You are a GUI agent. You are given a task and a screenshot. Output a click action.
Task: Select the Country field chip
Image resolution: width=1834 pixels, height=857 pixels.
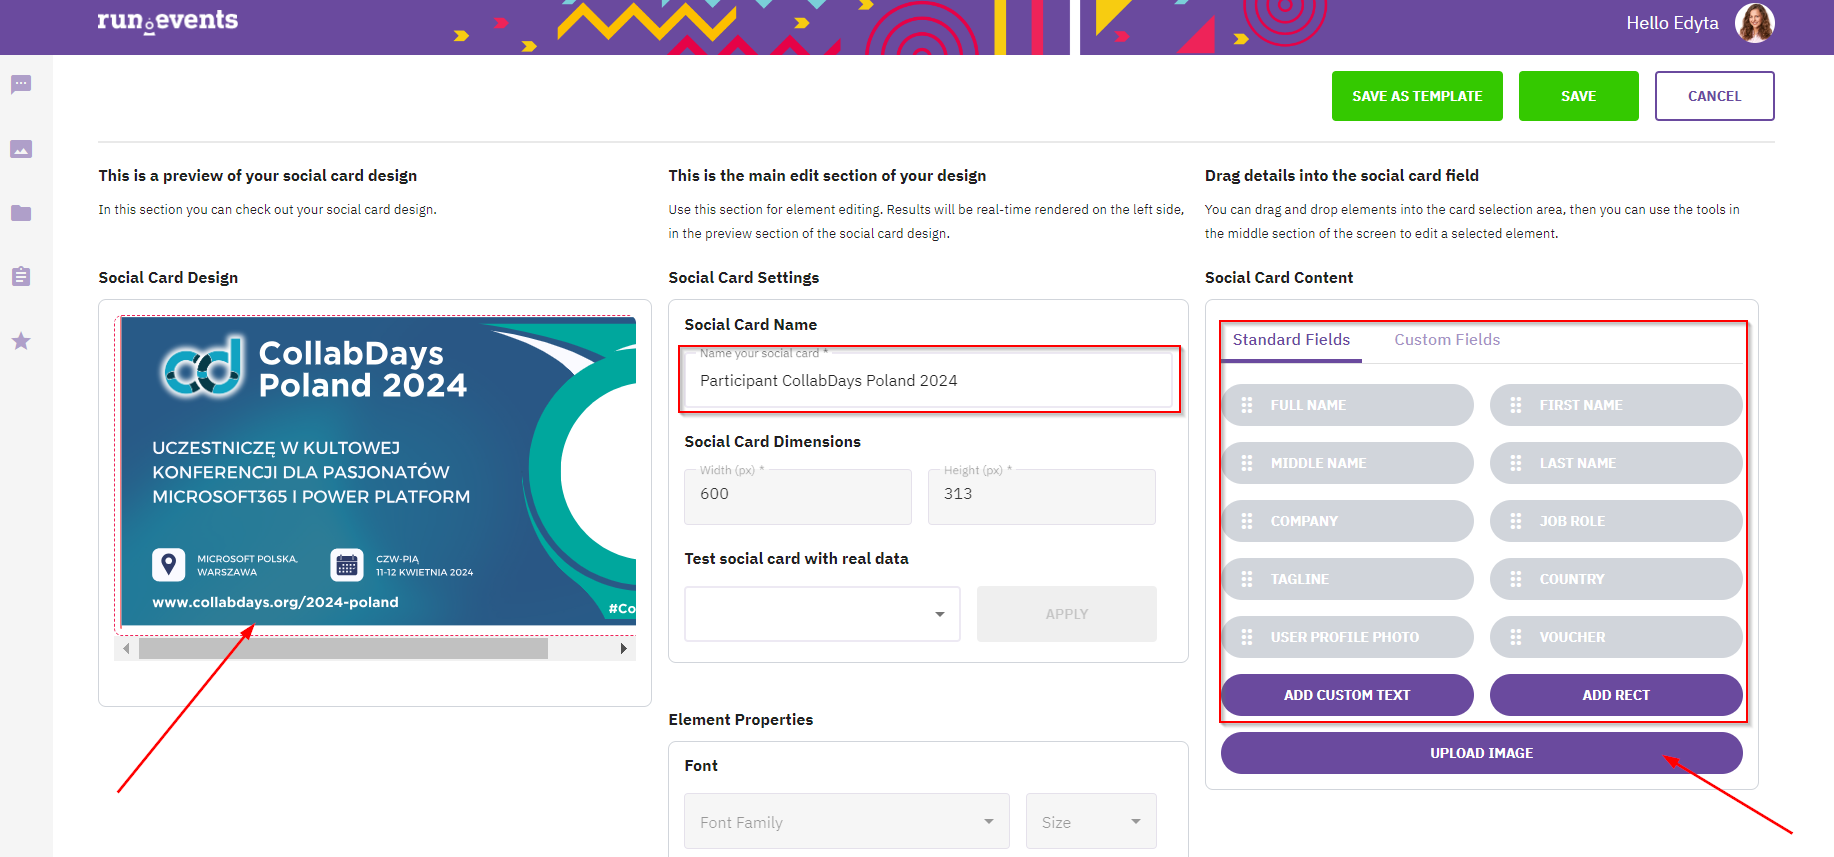pyautogui.click(x=1616, y=579)
